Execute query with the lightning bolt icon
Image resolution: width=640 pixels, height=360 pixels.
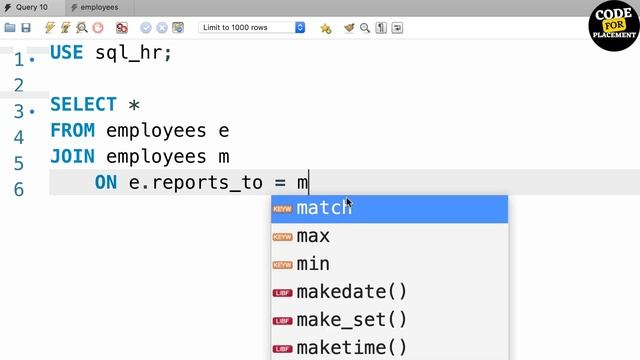pos(50,28)
